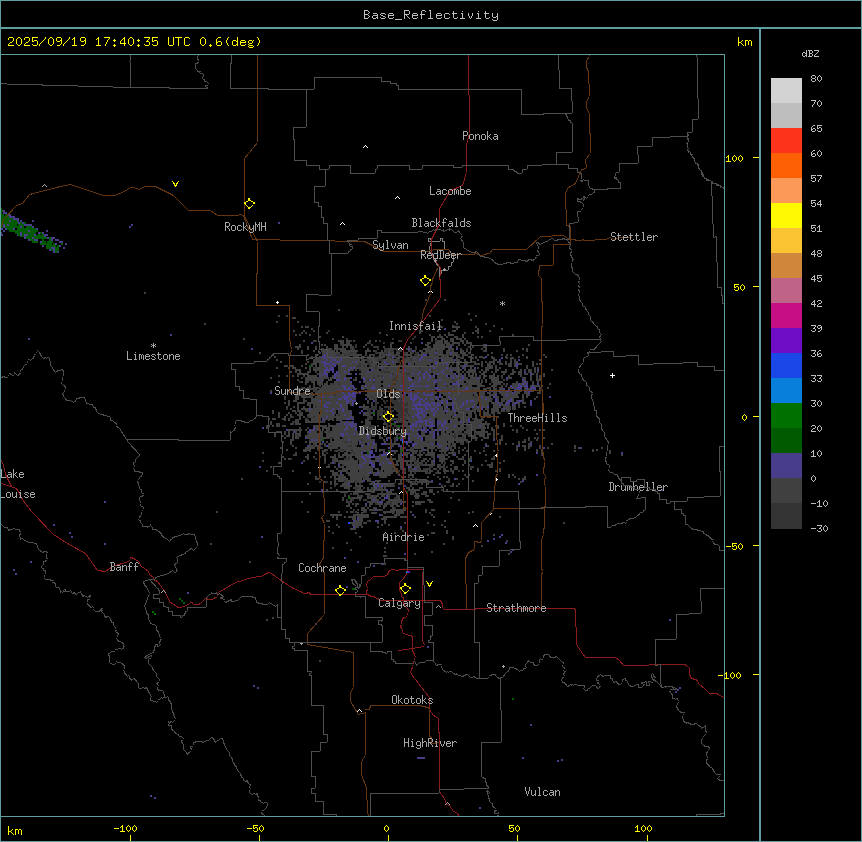The image size is (862, 842).
Task: Select the Stettler label on map
Action: (634, 237)
